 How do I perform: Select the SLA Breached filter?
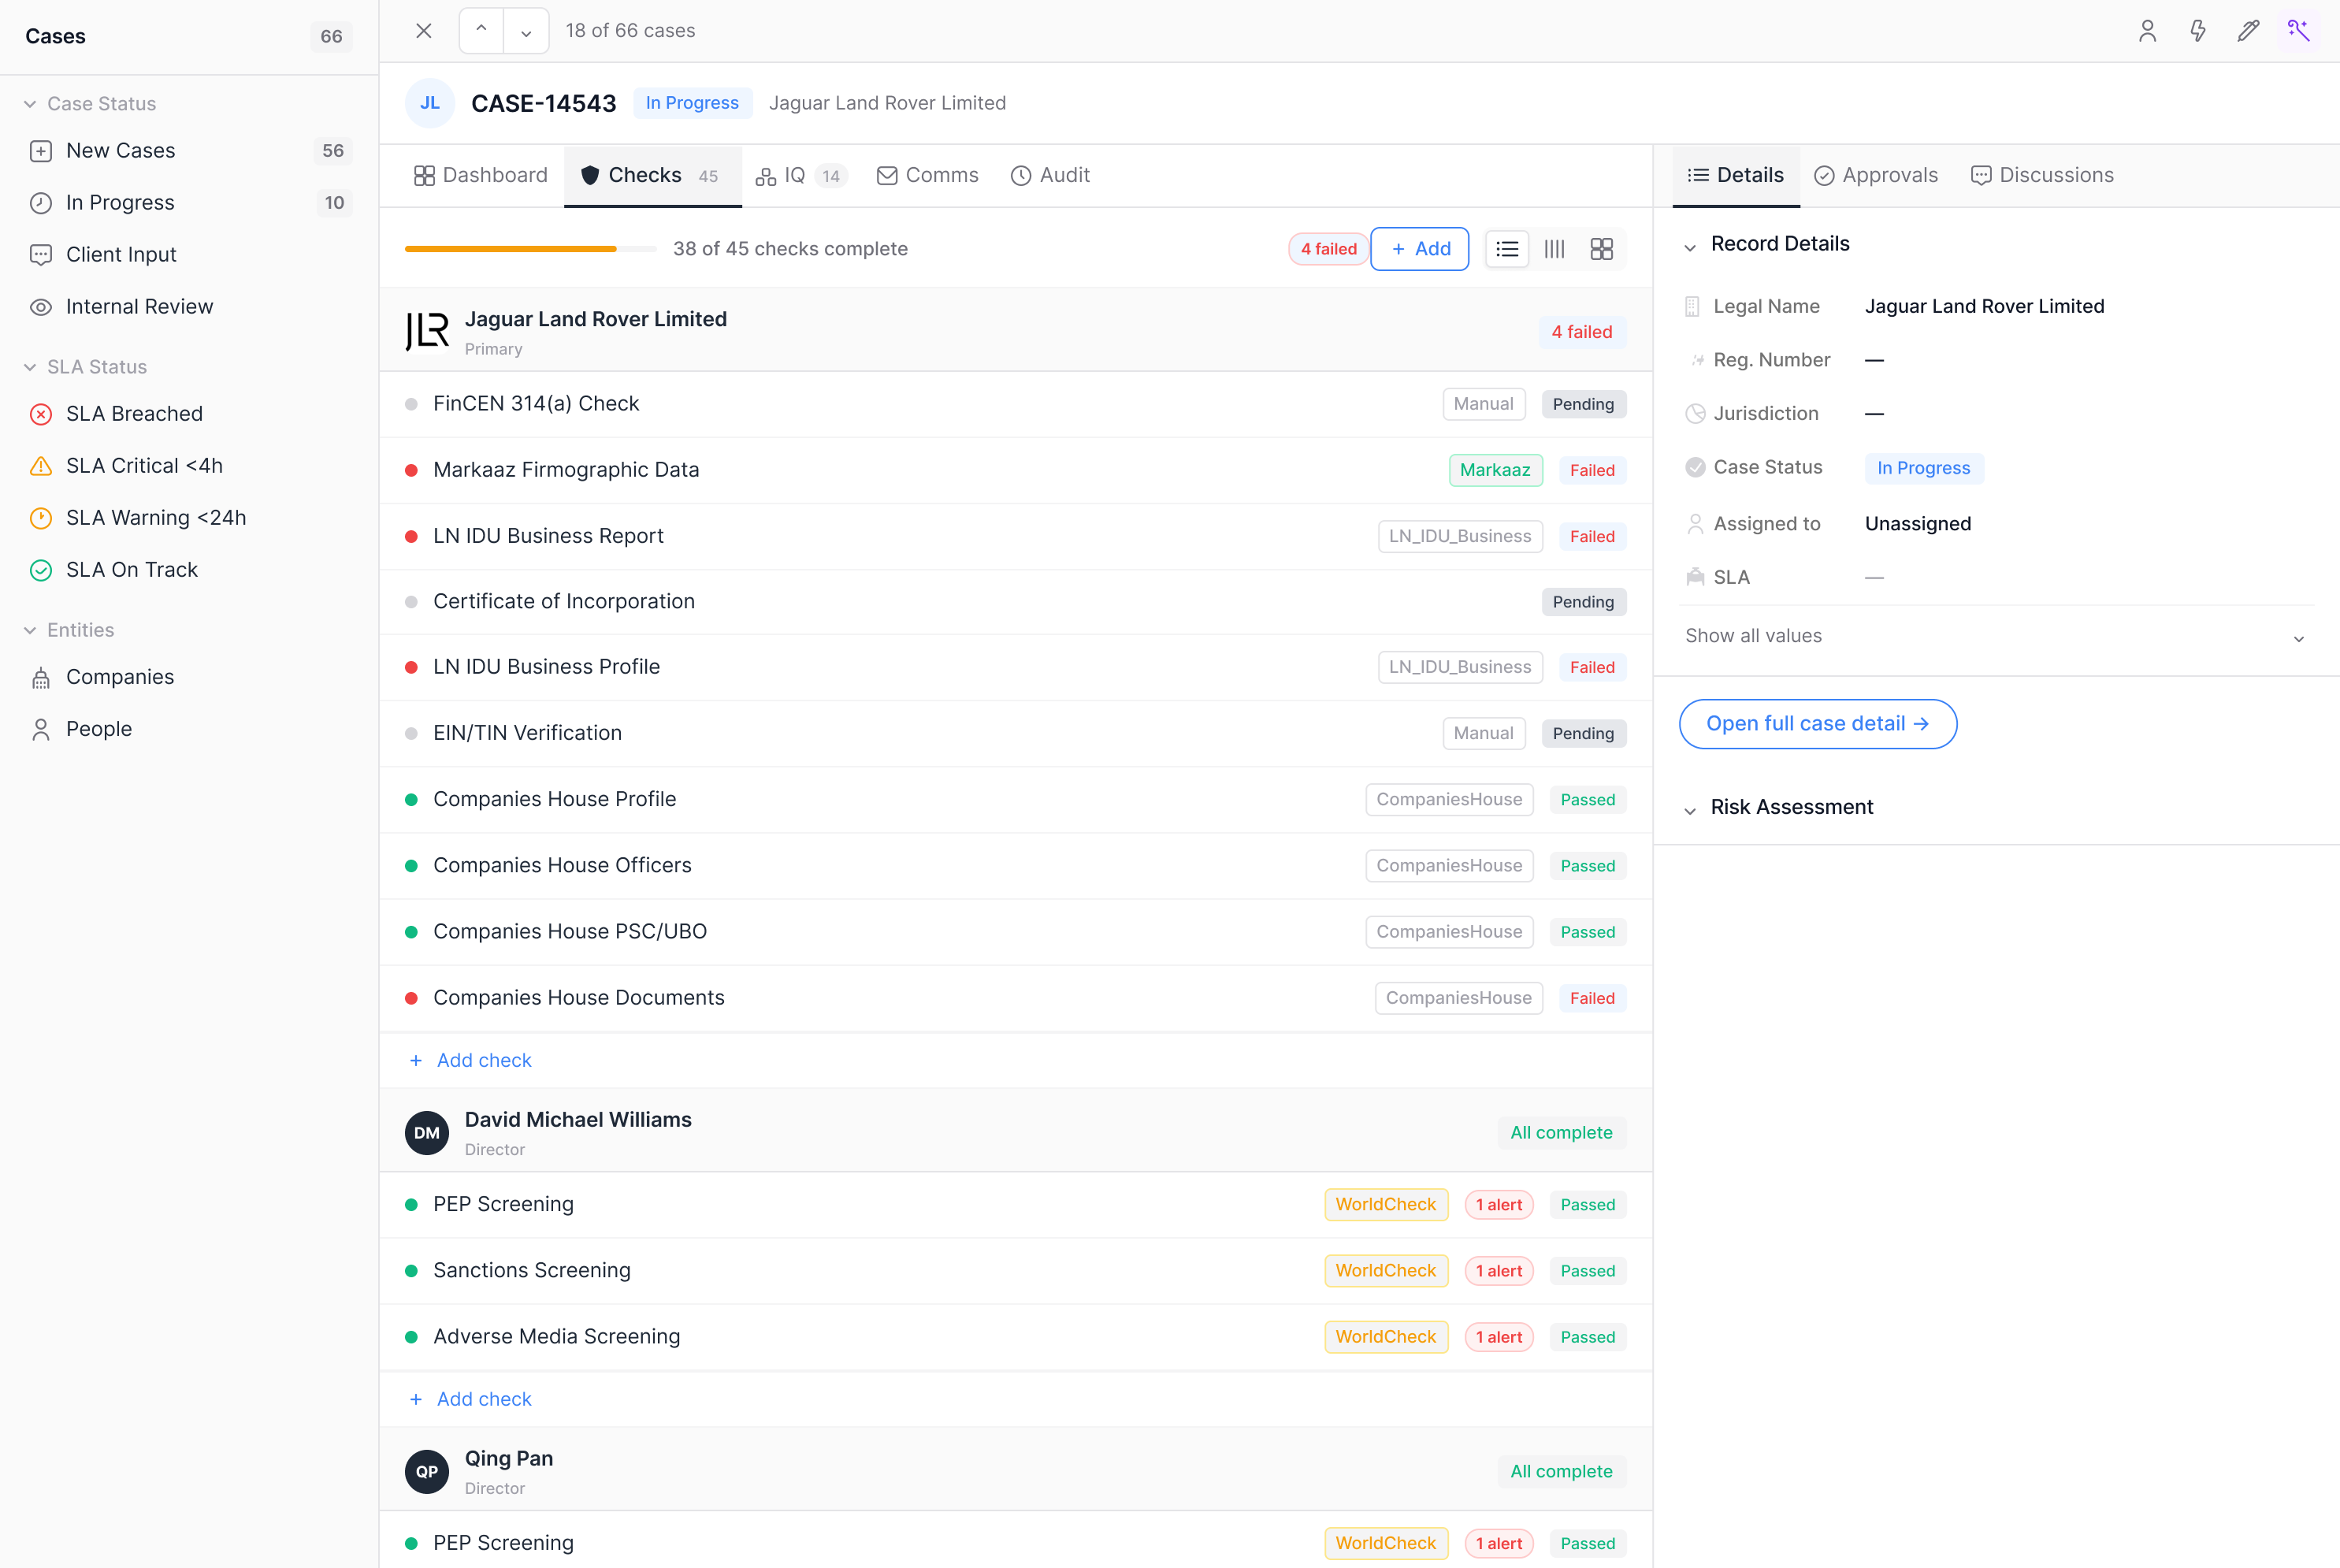[134, 413]
